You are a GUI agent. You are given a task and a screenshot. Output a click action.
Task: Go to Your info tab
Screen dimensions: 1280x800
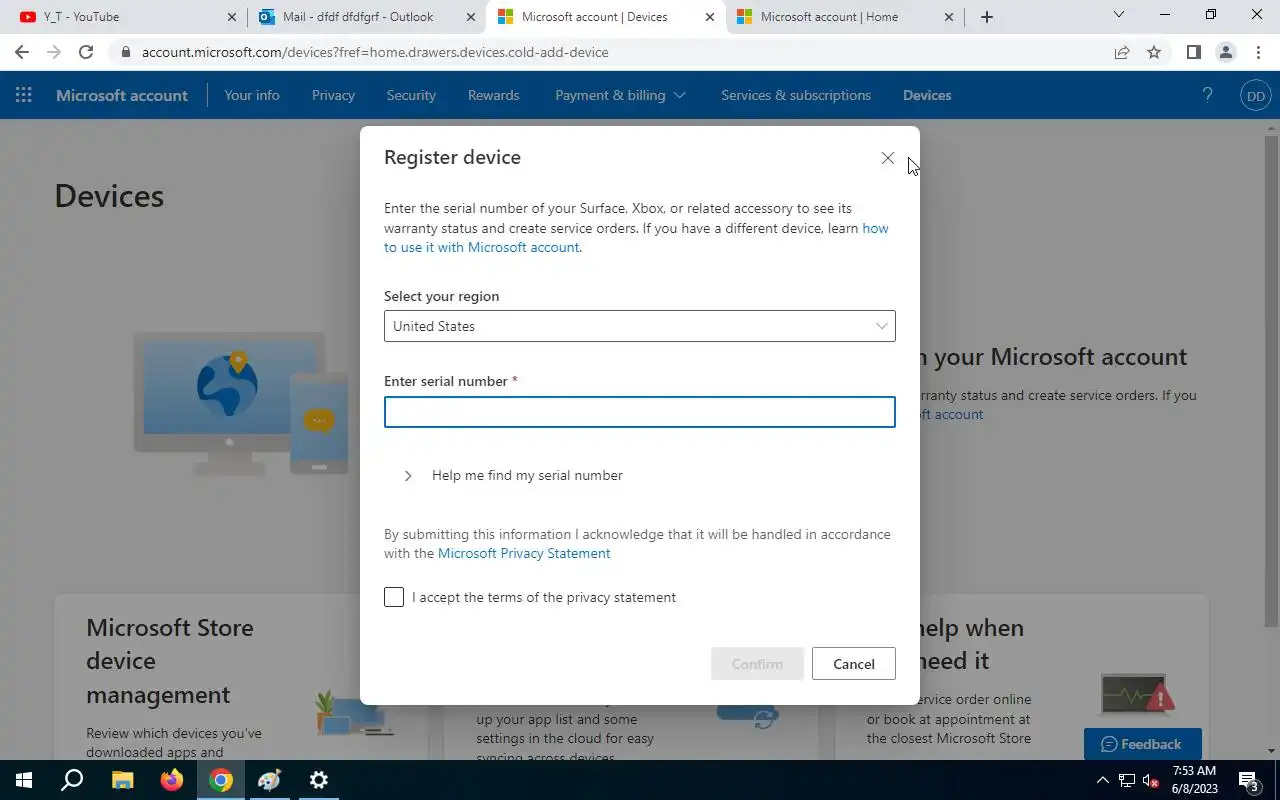pyautogui.click(x=252, y=95)
